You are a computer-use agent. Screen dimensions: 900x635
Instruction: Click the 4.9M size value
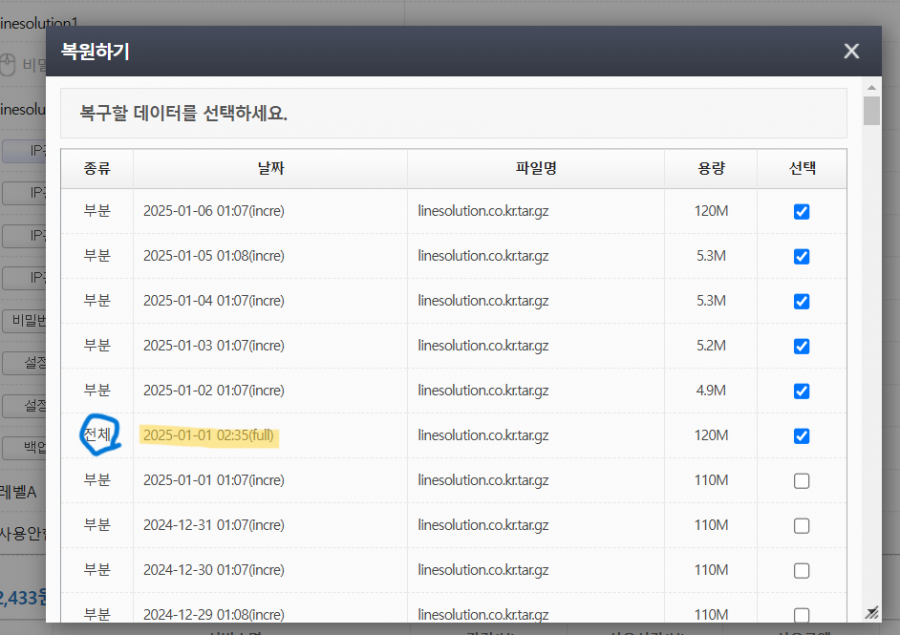[x=711, y=390]
